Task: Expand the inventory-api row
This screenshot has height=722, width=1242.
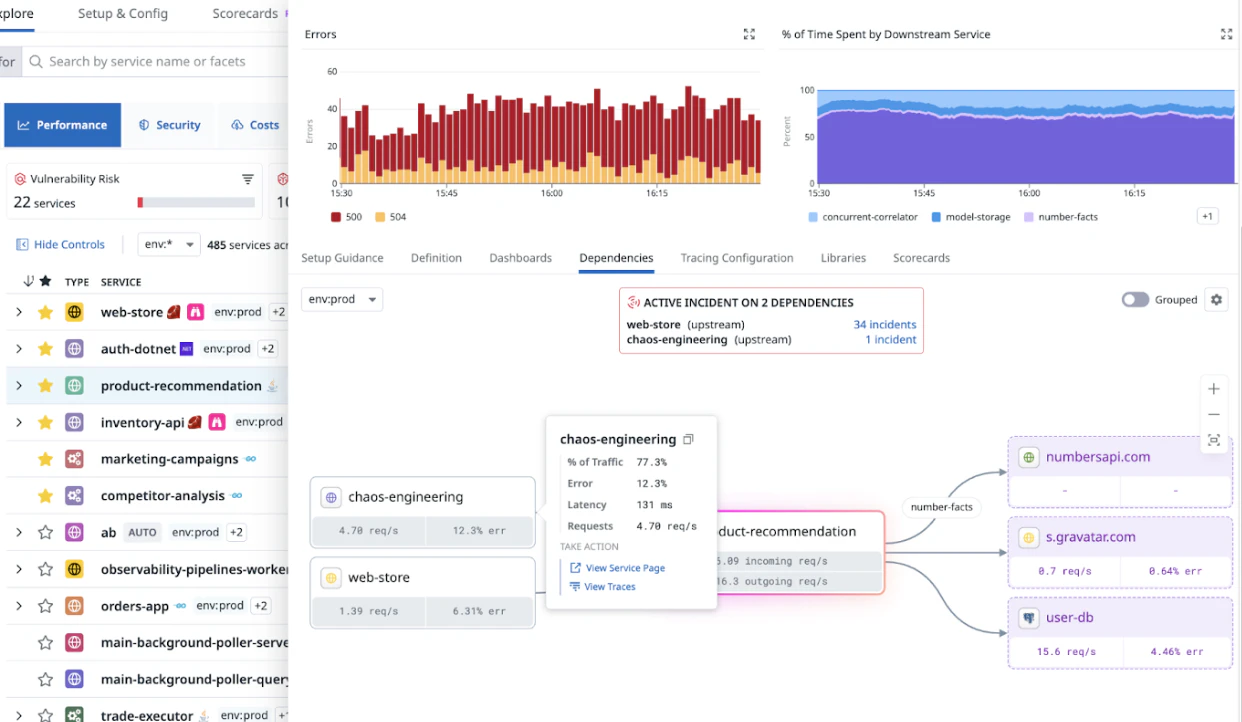Action: pos(18,422)
